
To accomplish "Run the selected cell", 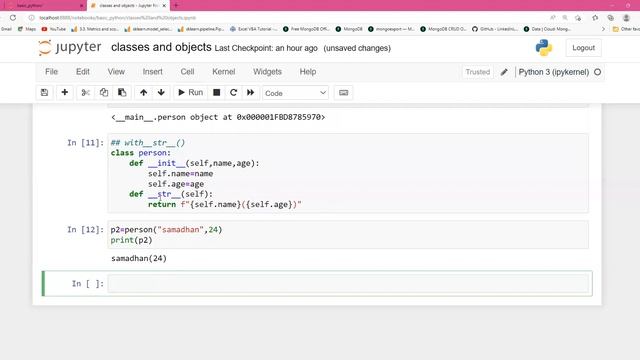I will click(190, 93).
